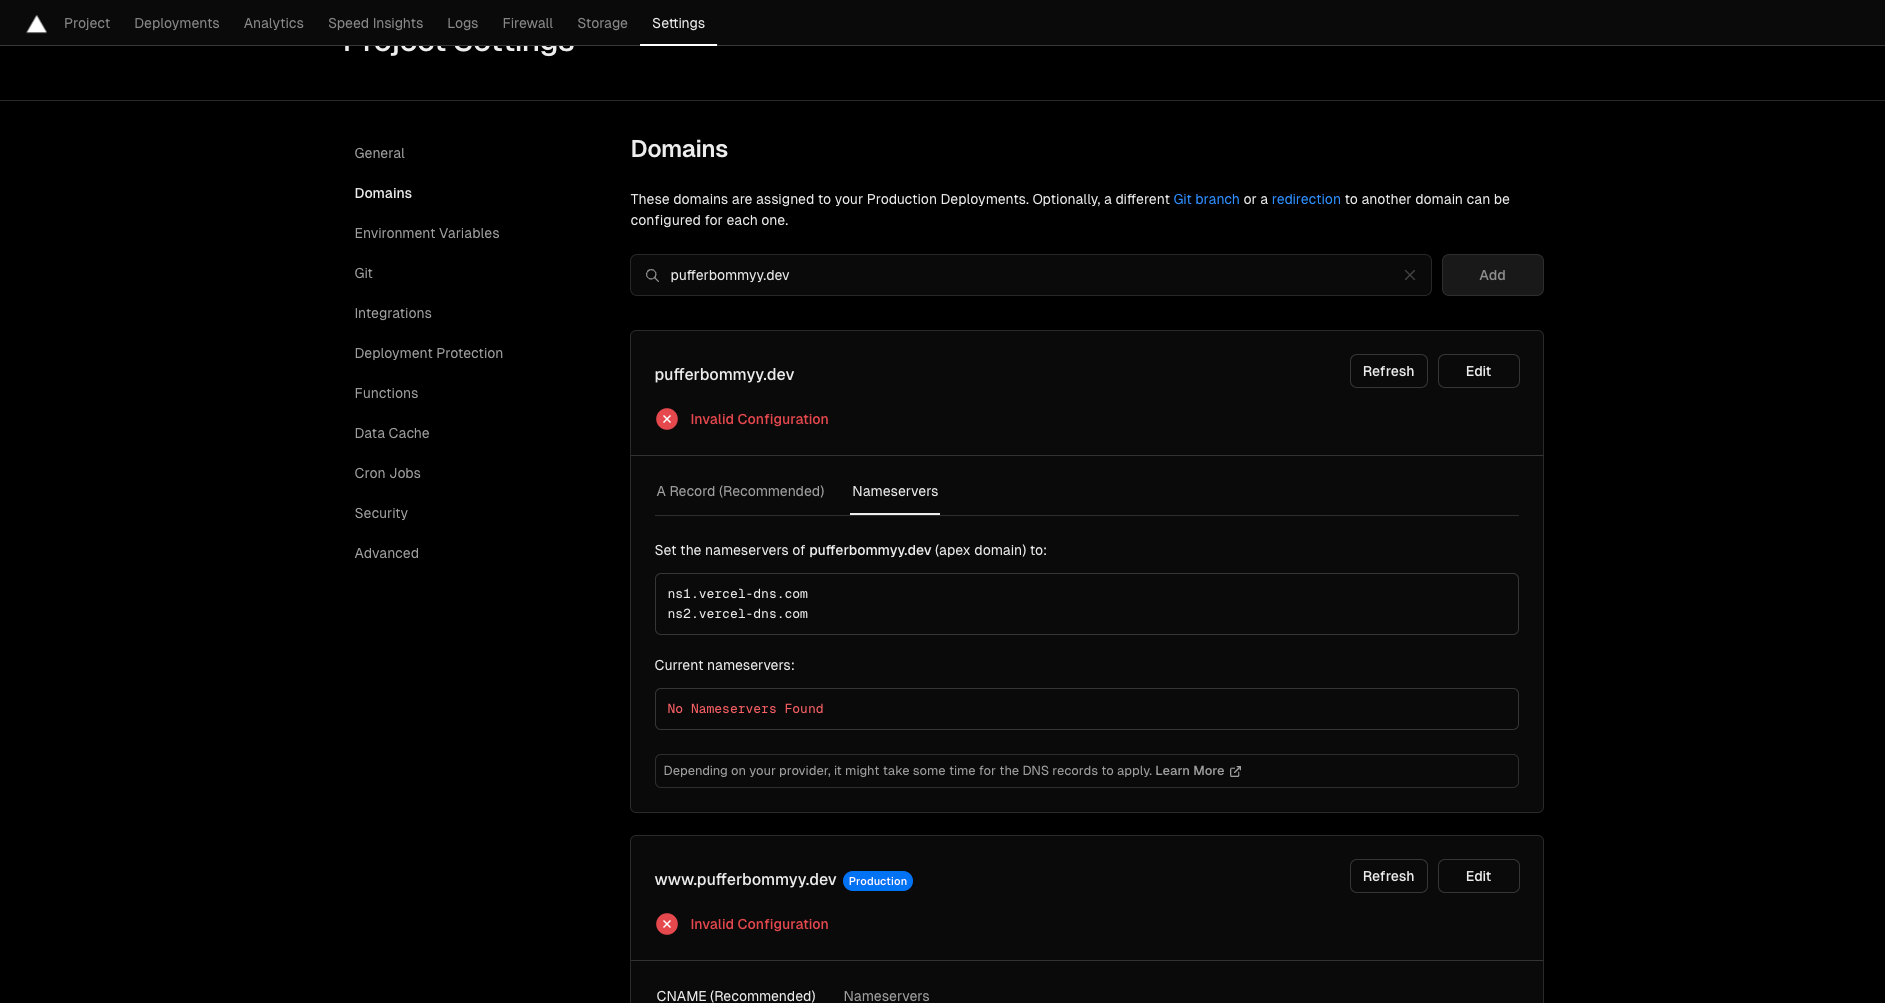The image size is (1885, 1003).
Task: Open the Deployments tab
Action: (x=177, y=23)
